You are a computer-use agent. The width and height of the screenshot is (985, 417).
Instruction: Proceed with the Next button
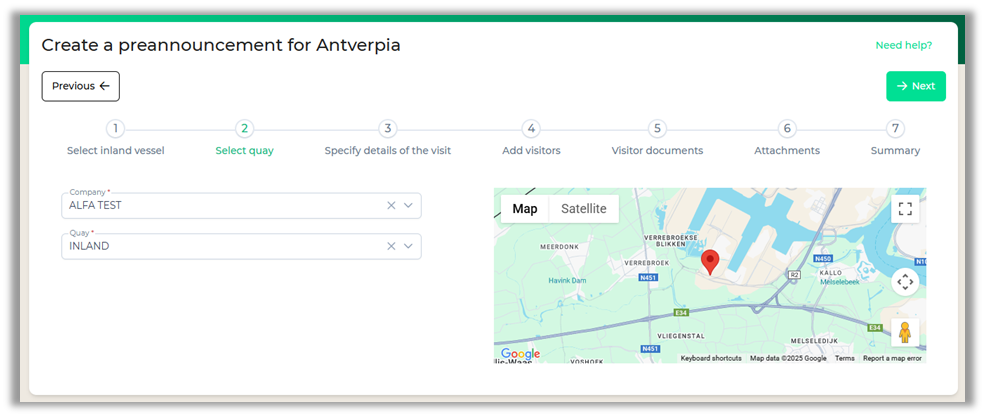(x=915, y=86)
